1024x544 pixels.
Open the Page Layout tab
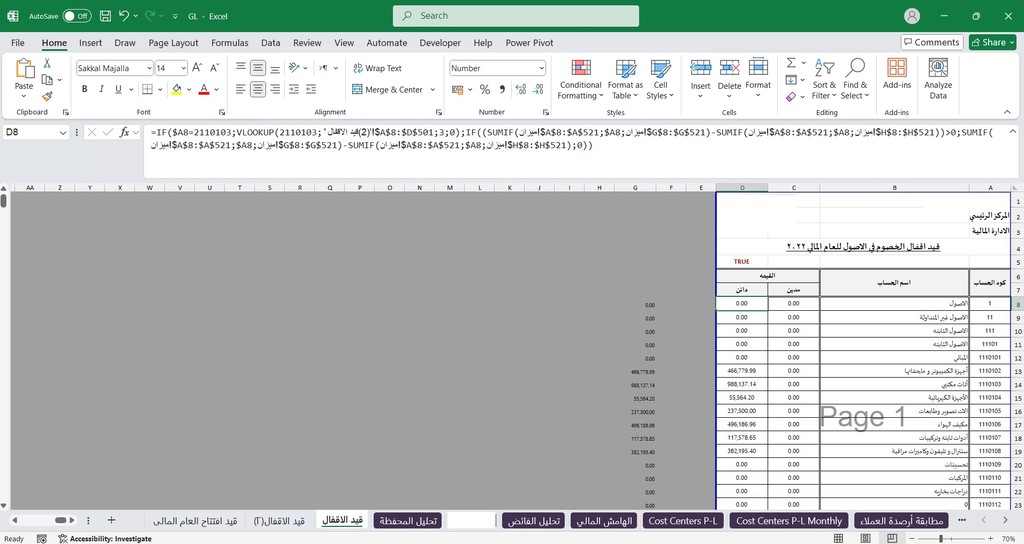173,42
